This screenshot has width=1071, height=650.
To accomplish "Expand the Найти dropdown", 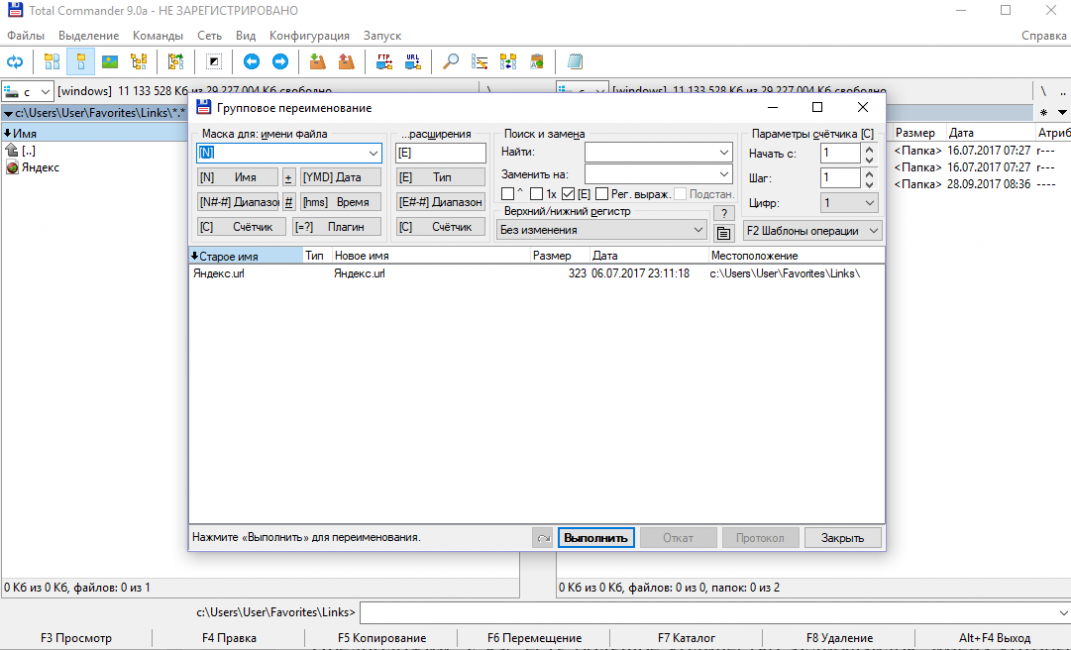I will point(724,153).
